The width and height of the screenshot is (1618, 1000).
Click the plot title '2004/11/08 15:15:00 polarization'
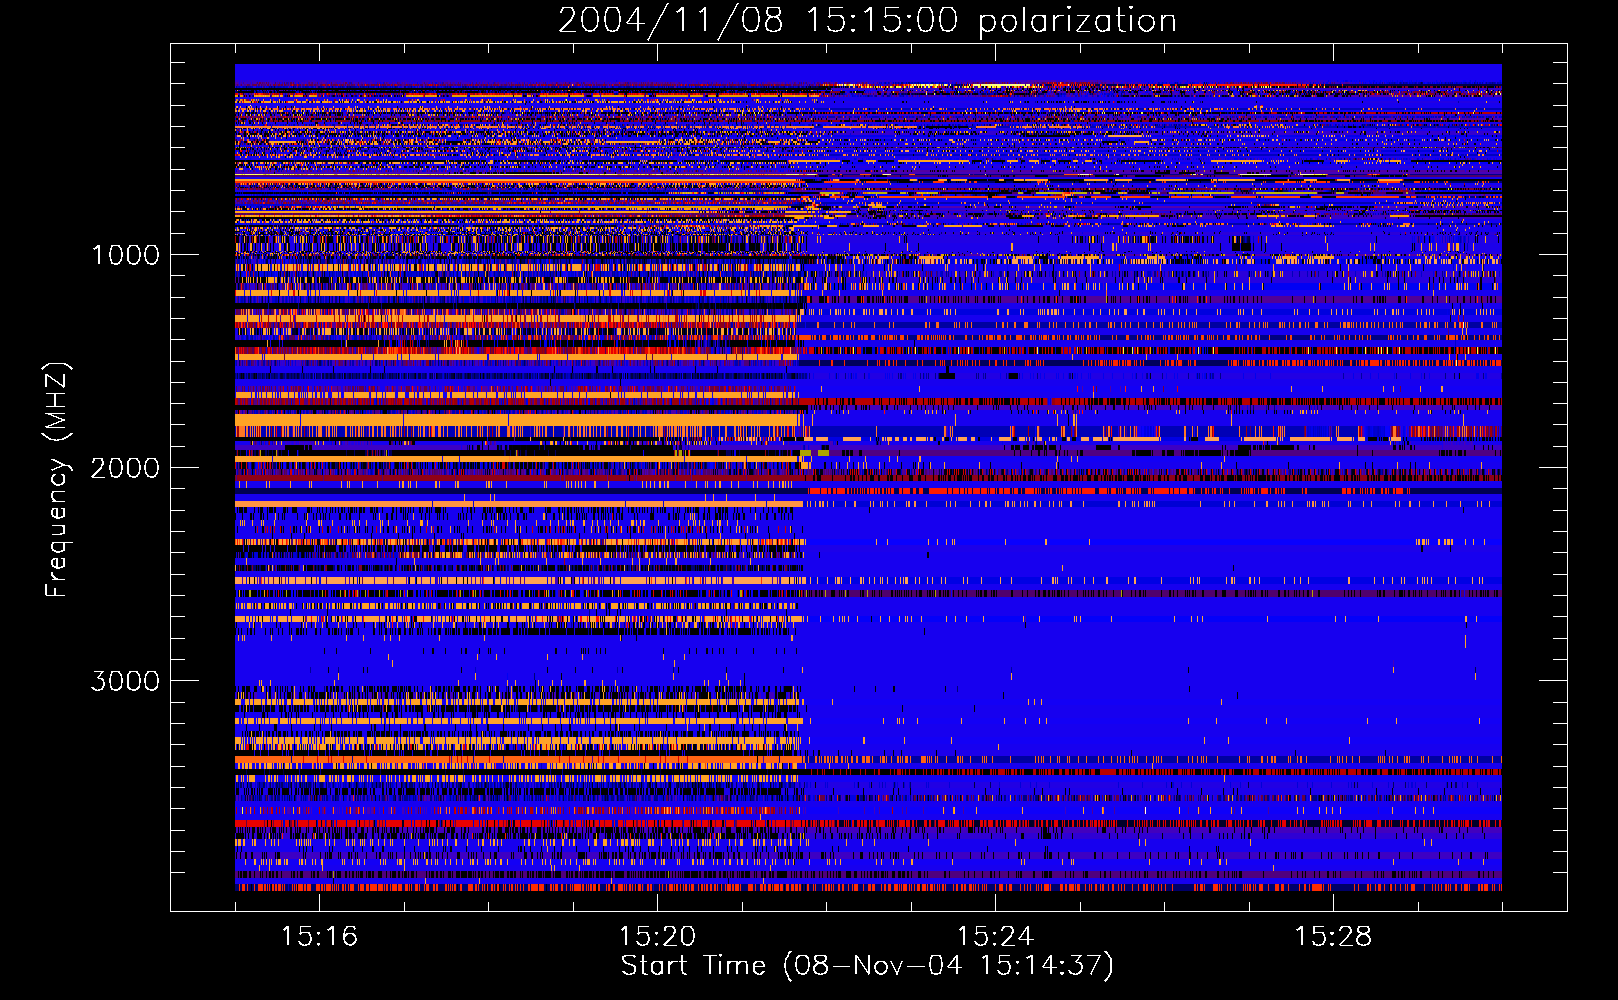(867, 21)
